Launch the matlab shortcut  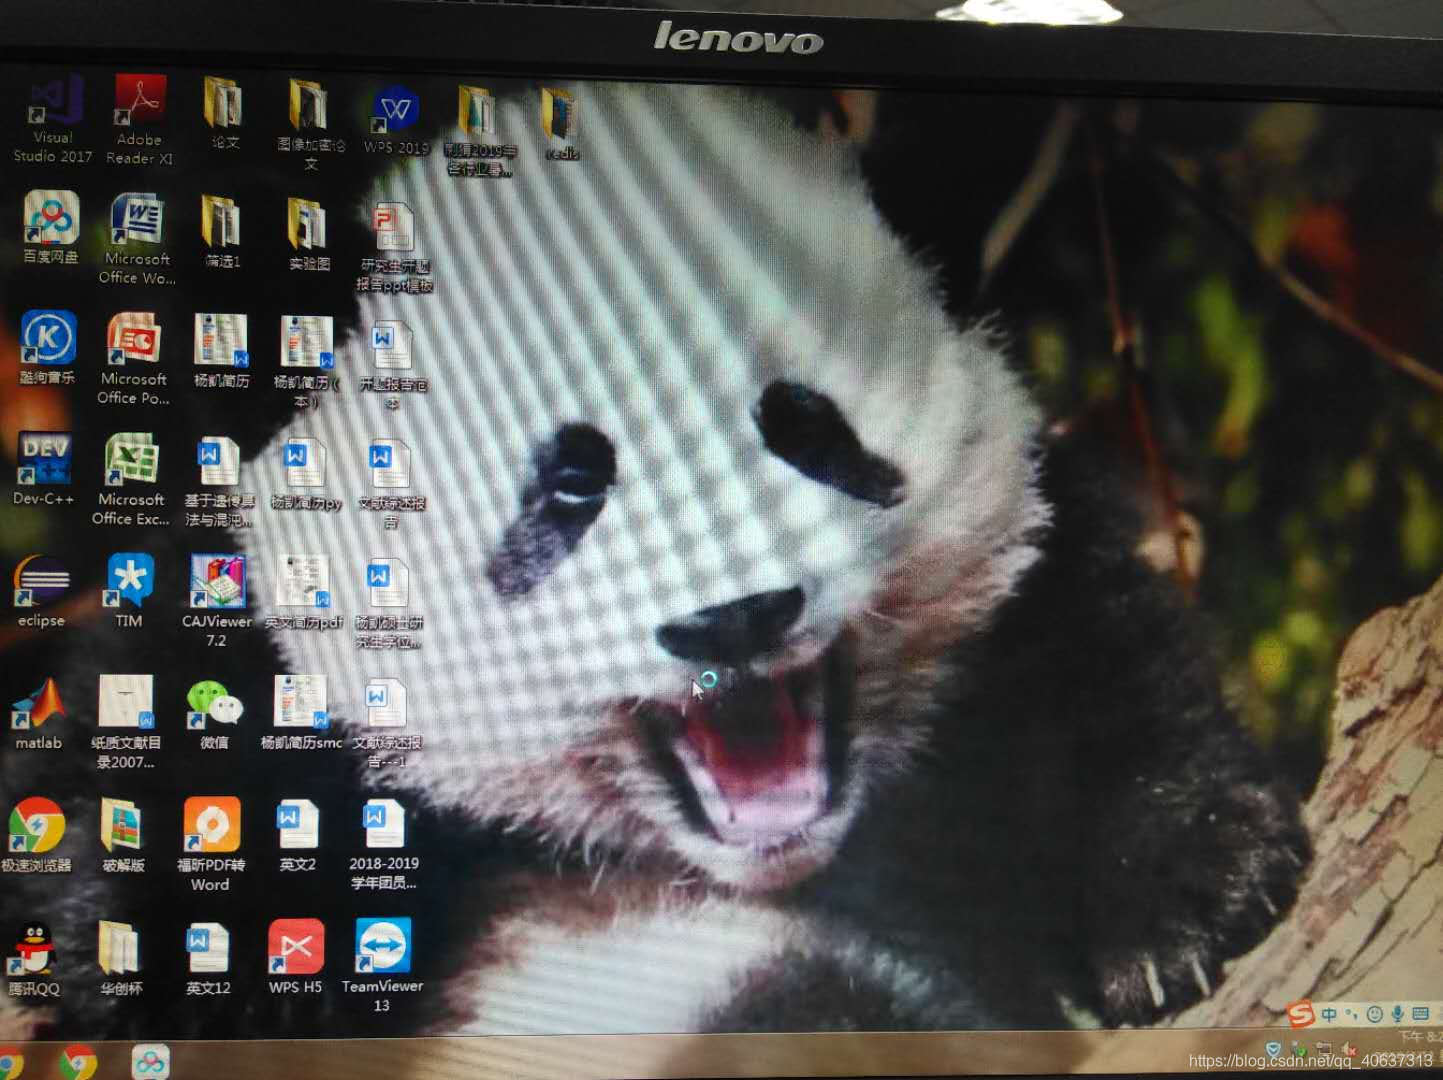point(38,713)
